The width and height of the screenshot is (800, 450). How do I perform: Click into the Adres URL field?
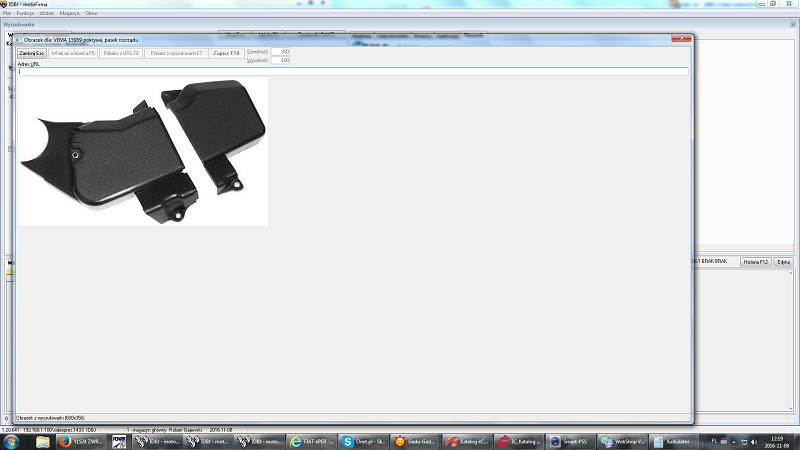[353, 71]
